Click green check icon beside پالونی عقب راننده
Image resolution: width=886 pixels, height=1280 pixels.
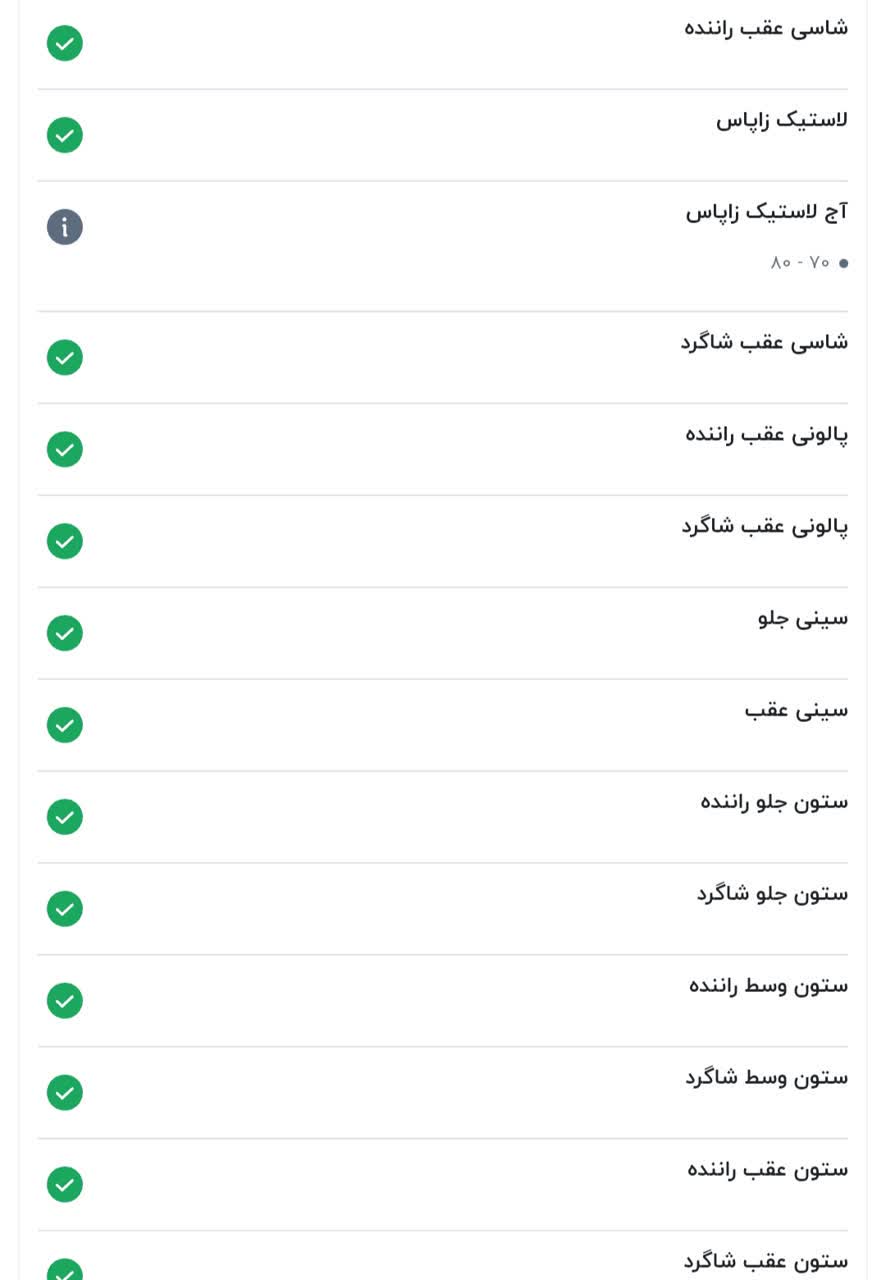click(65, 449)
